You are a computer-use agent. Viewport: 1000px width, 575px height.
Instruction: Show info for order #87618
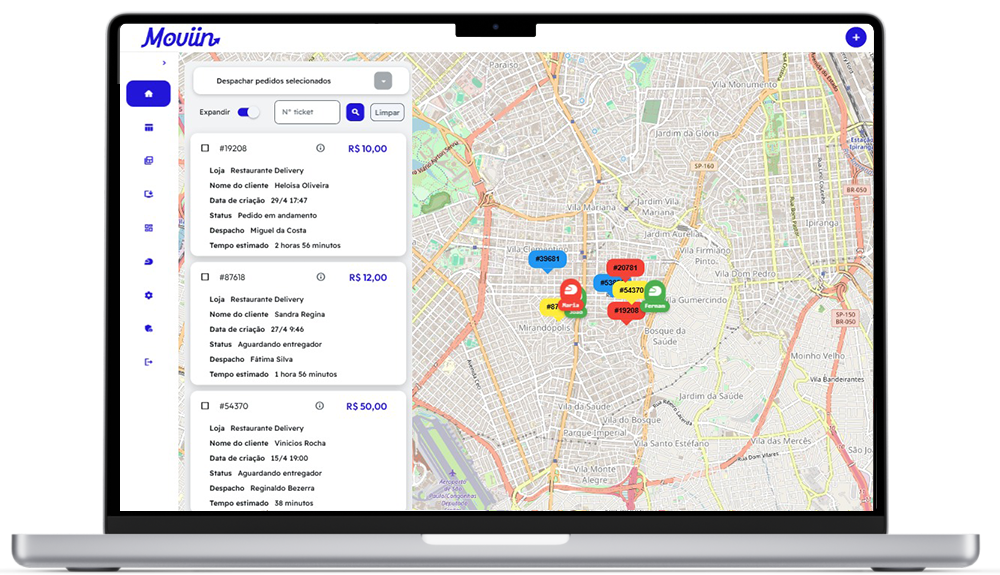click(x=320, y=277)
